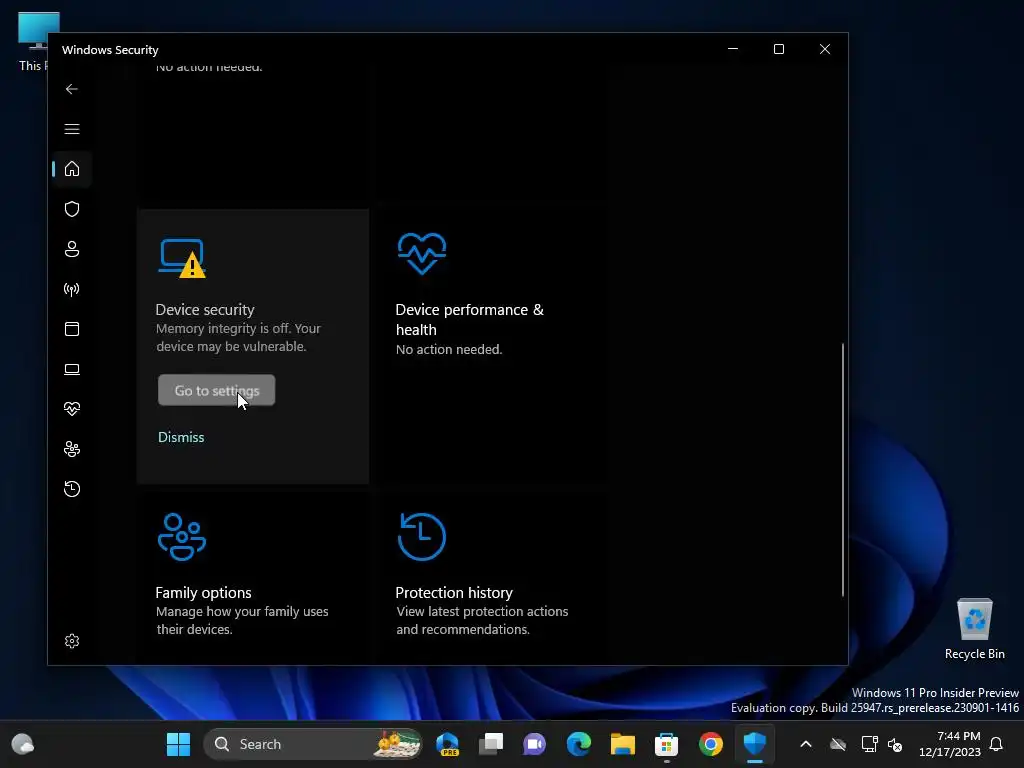Open the Windows Start menu
Viewport: 1024px width, 768px height.
178,744
